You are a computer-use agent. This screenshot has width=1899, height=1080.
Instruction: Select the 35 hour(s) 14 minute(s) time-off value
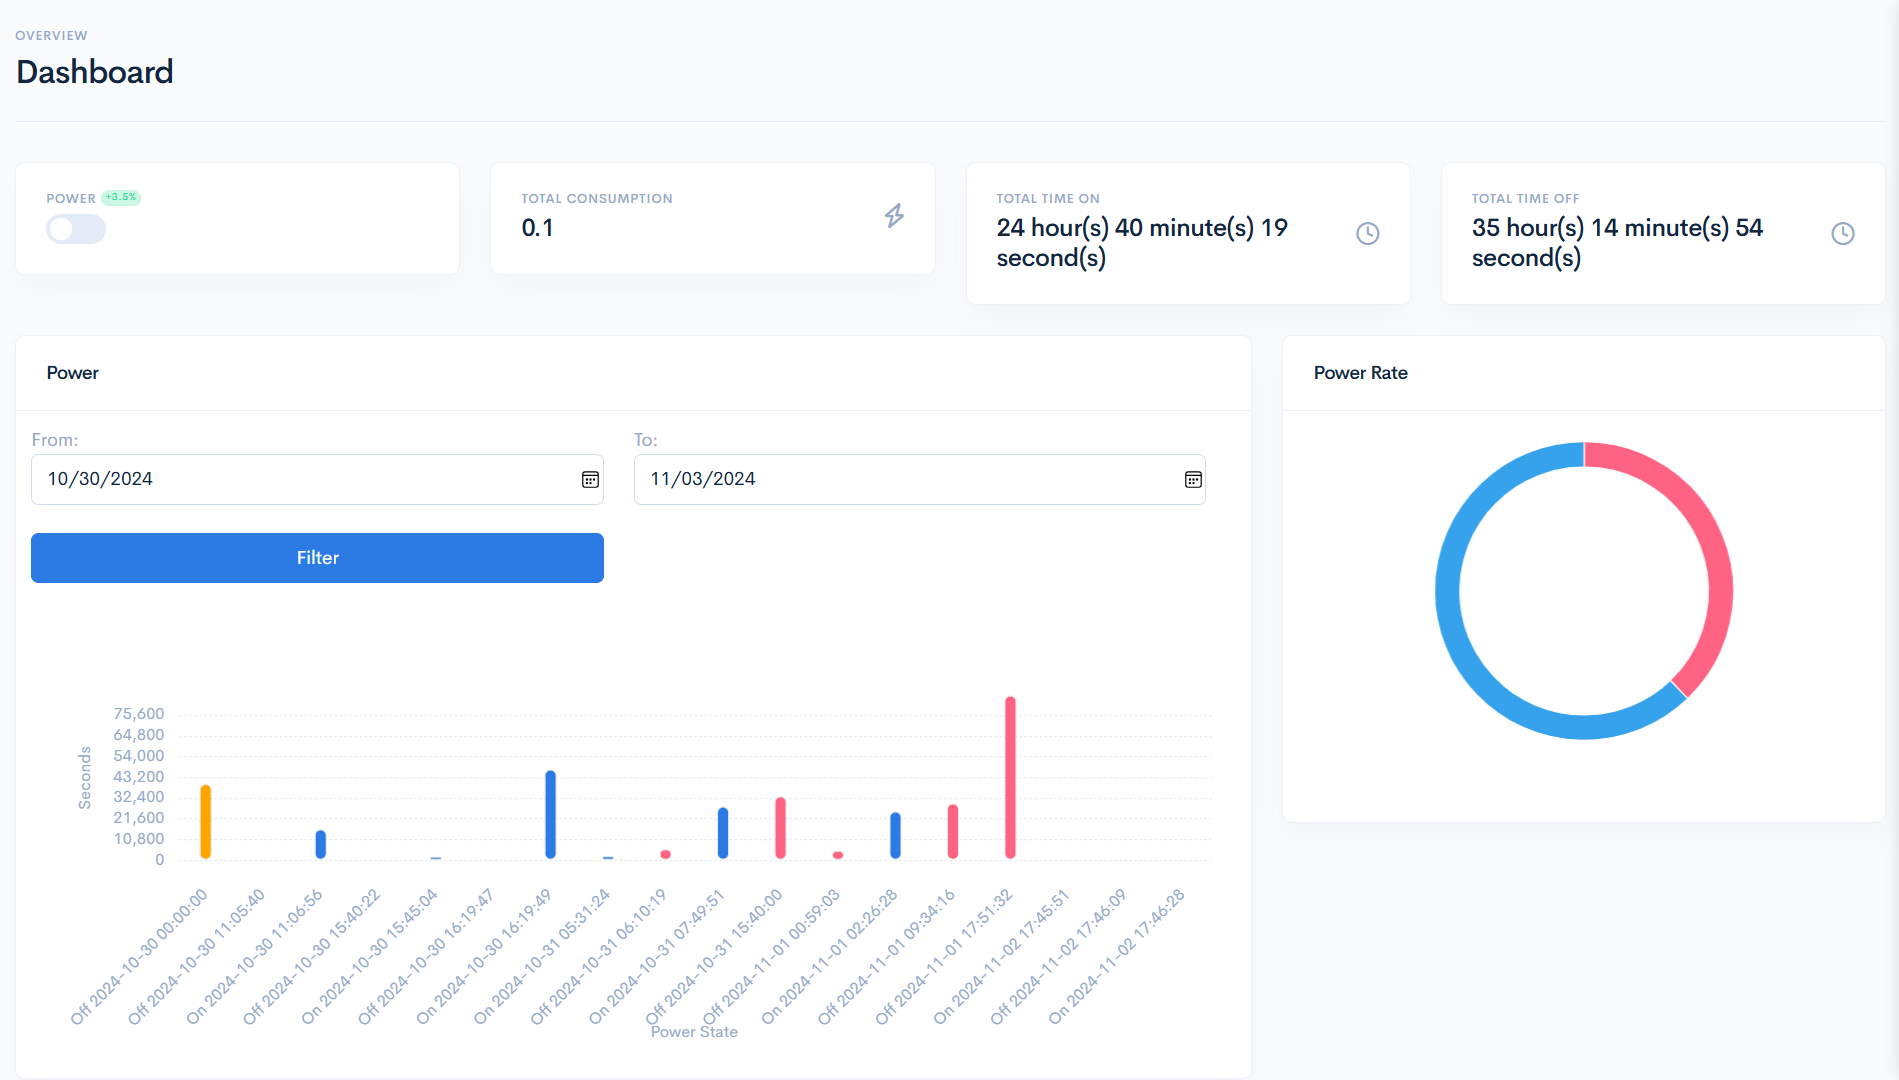[x=1617, y=243]
